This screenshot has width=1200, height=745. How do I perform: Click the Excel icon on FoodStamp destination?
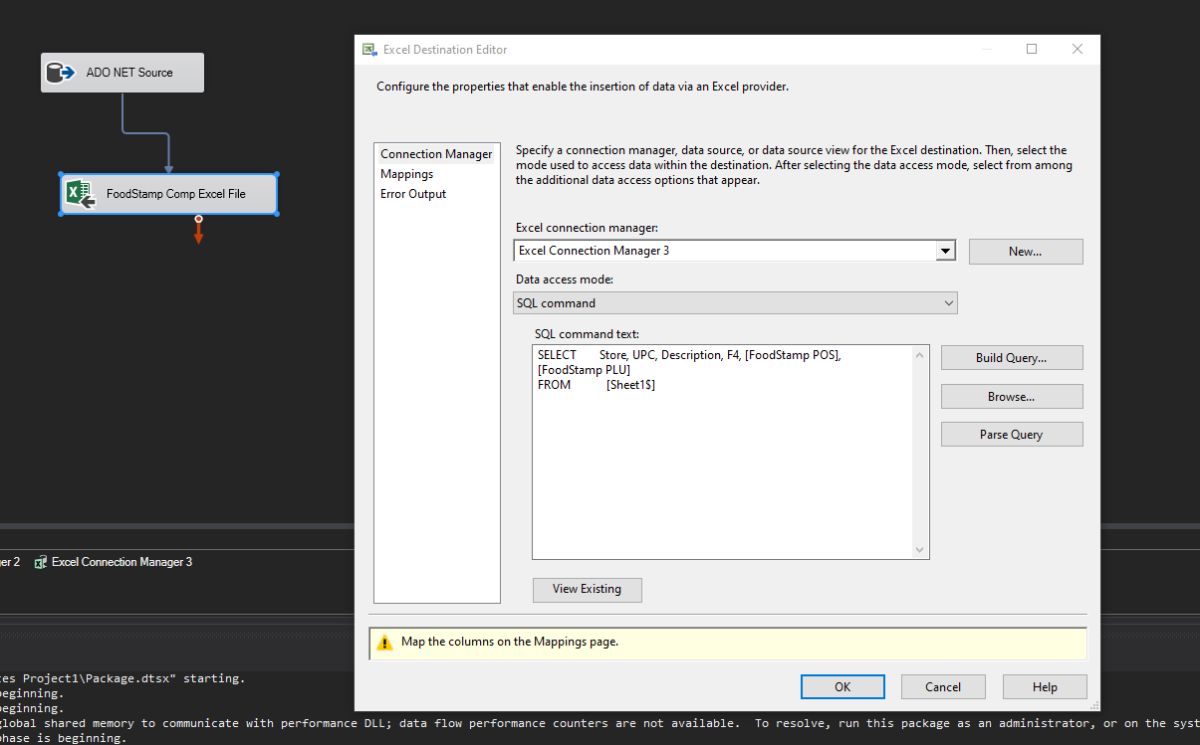80,194
